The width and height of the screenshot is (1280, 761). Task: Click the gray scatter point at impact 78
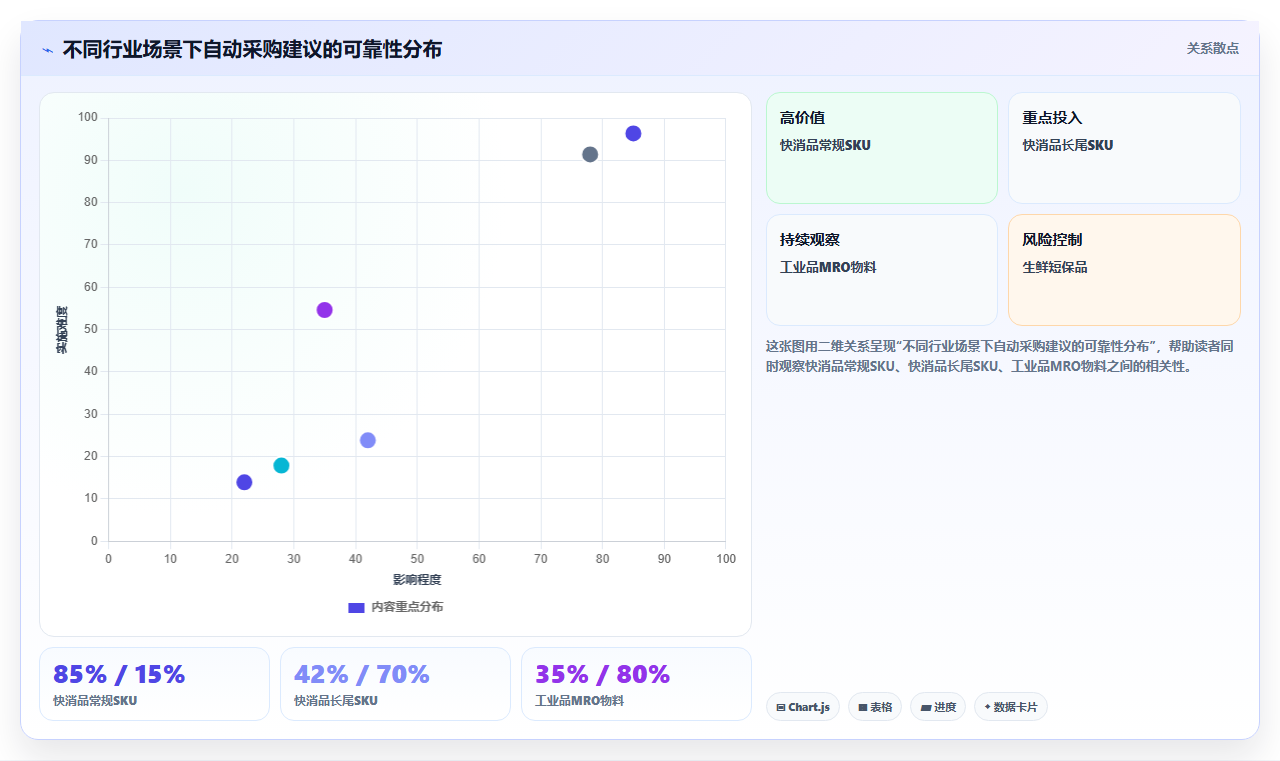pos(590,155)
